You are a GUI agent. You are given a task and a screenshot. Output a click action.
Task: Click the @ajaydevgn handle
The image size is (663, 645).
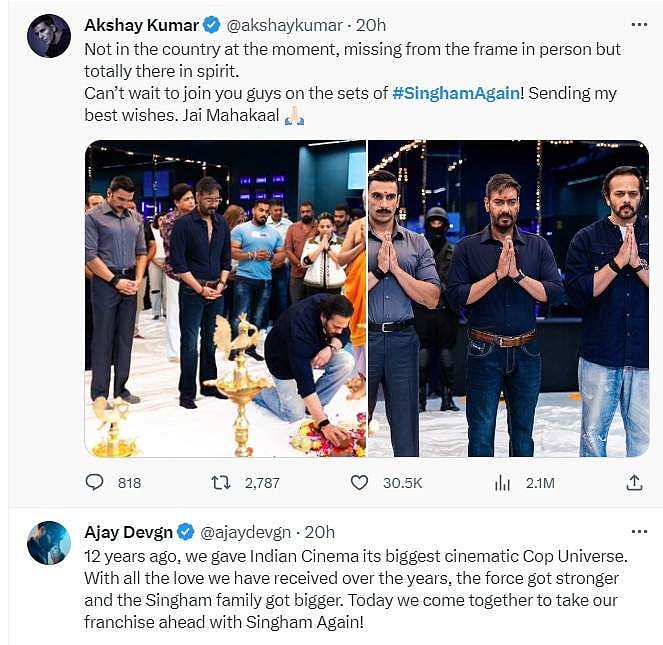click(246, 531)
